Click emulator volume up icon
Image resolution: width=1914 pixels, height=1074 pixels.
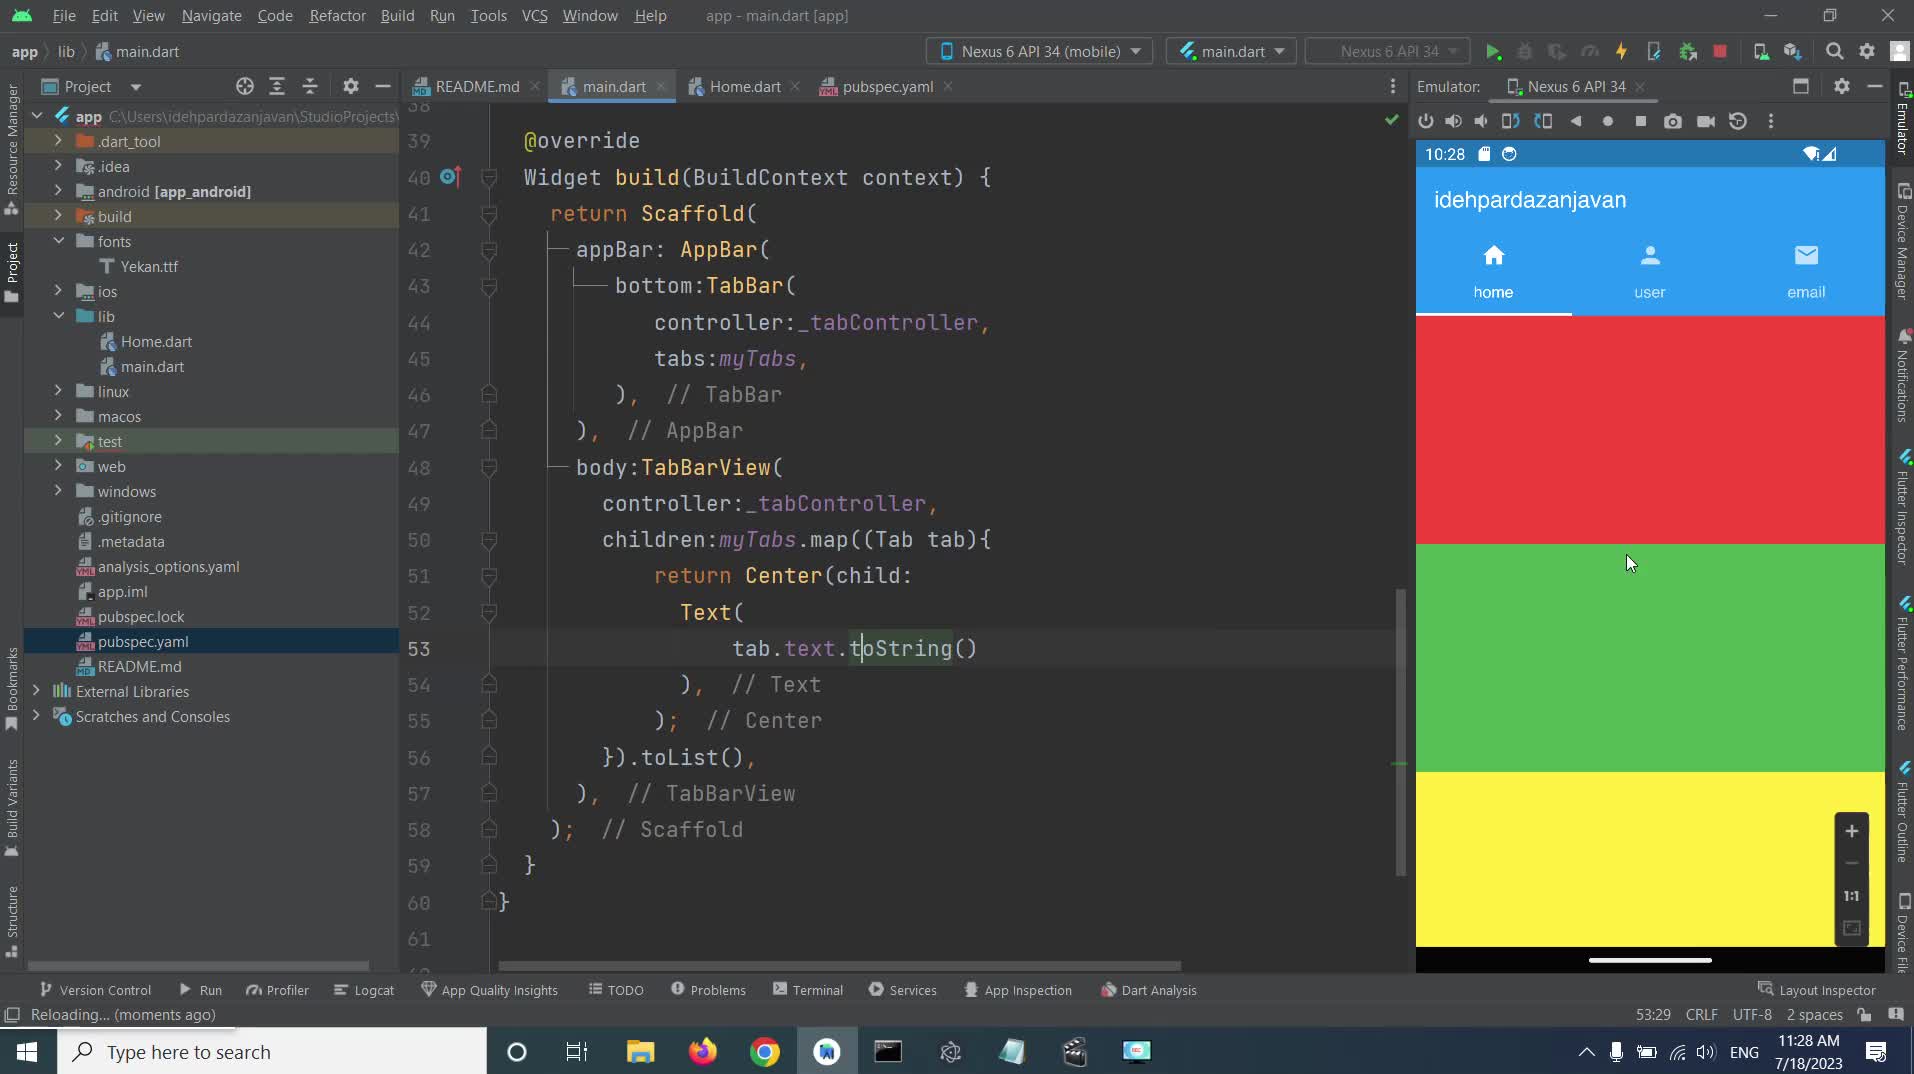coord(1453,121)
